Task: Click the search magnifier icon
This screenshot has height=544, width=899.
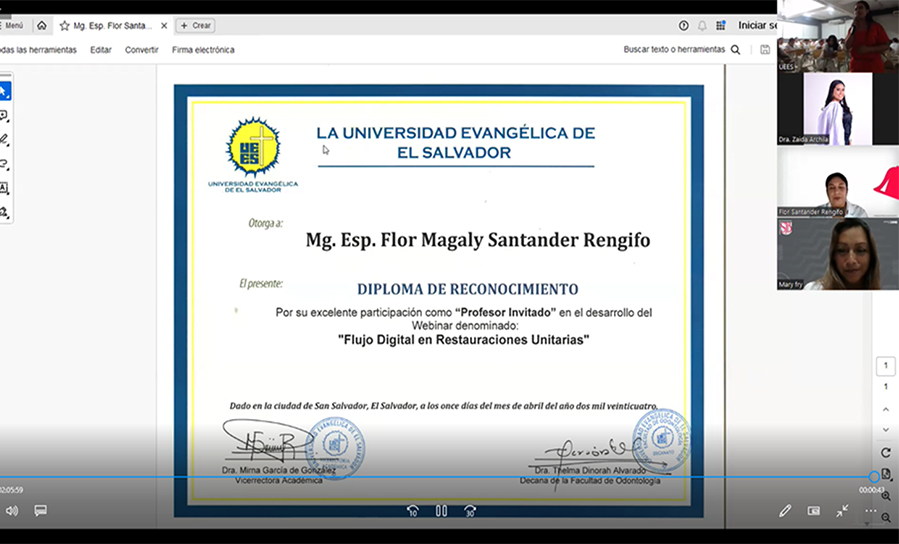Action: point(736,50)
